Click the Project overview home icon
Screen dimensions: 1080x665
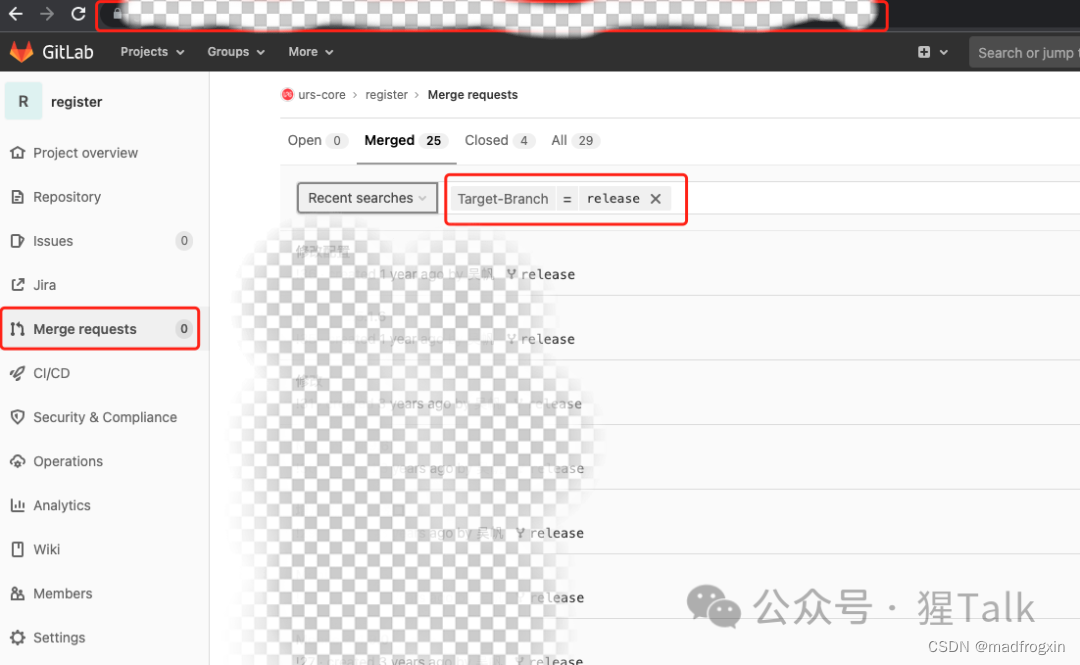click(x=18, y=152)
